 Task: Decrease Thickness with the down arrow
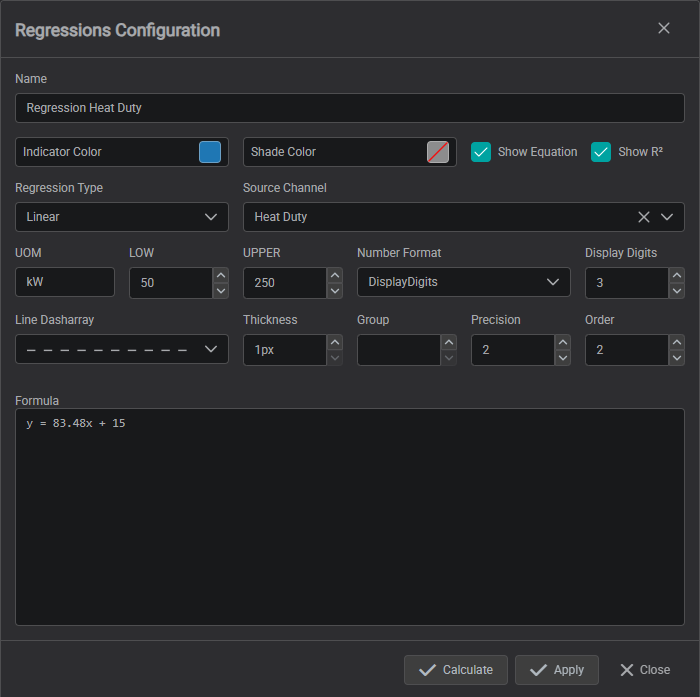(335, 358)
